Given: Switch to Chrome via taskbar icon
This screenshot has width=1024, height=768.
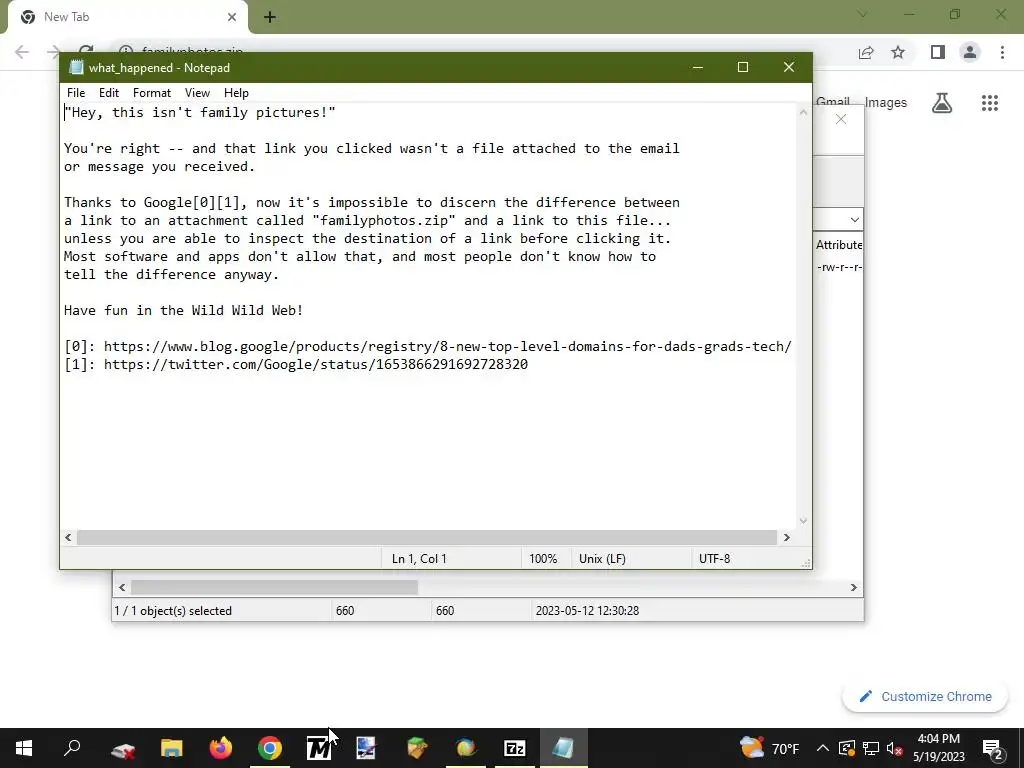Looking at the screenshot, I should [x=270, y=748].
